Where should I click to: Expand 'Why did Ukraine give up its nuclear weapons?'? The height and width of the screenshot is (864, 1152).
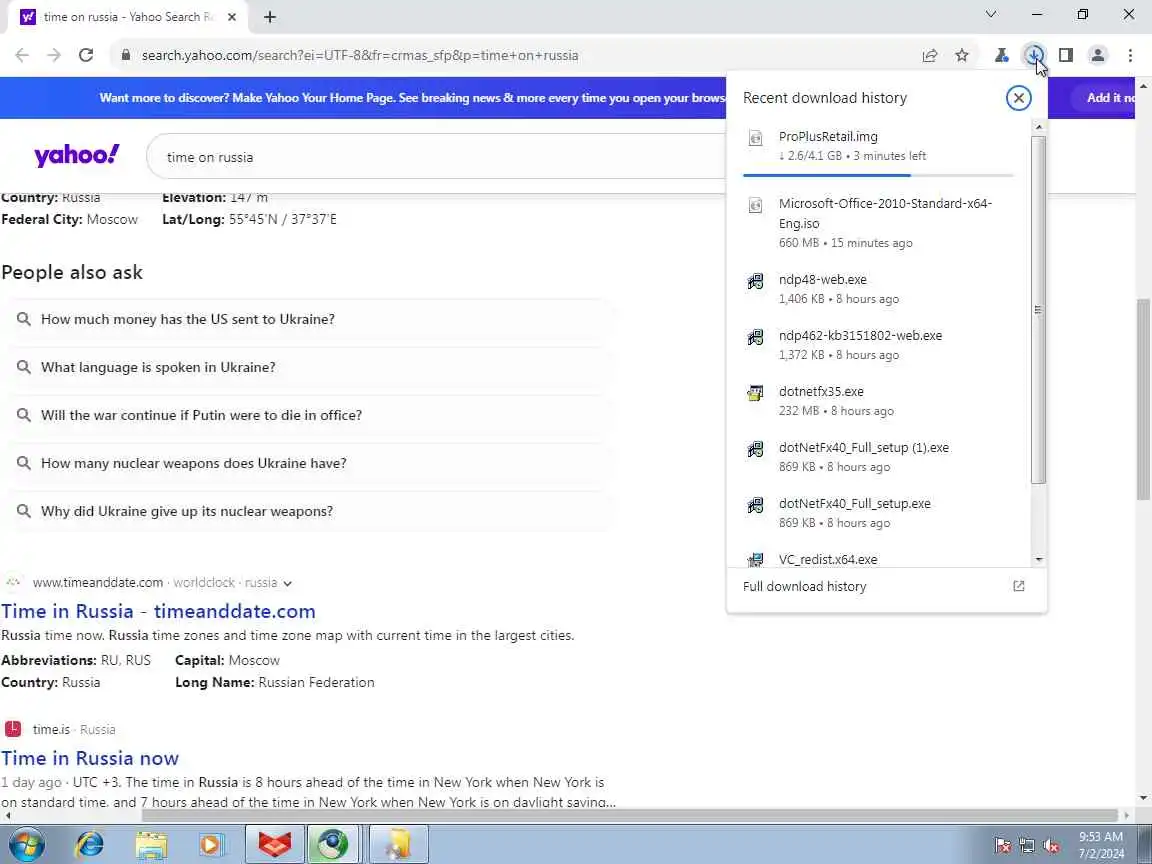coord(309,511)
